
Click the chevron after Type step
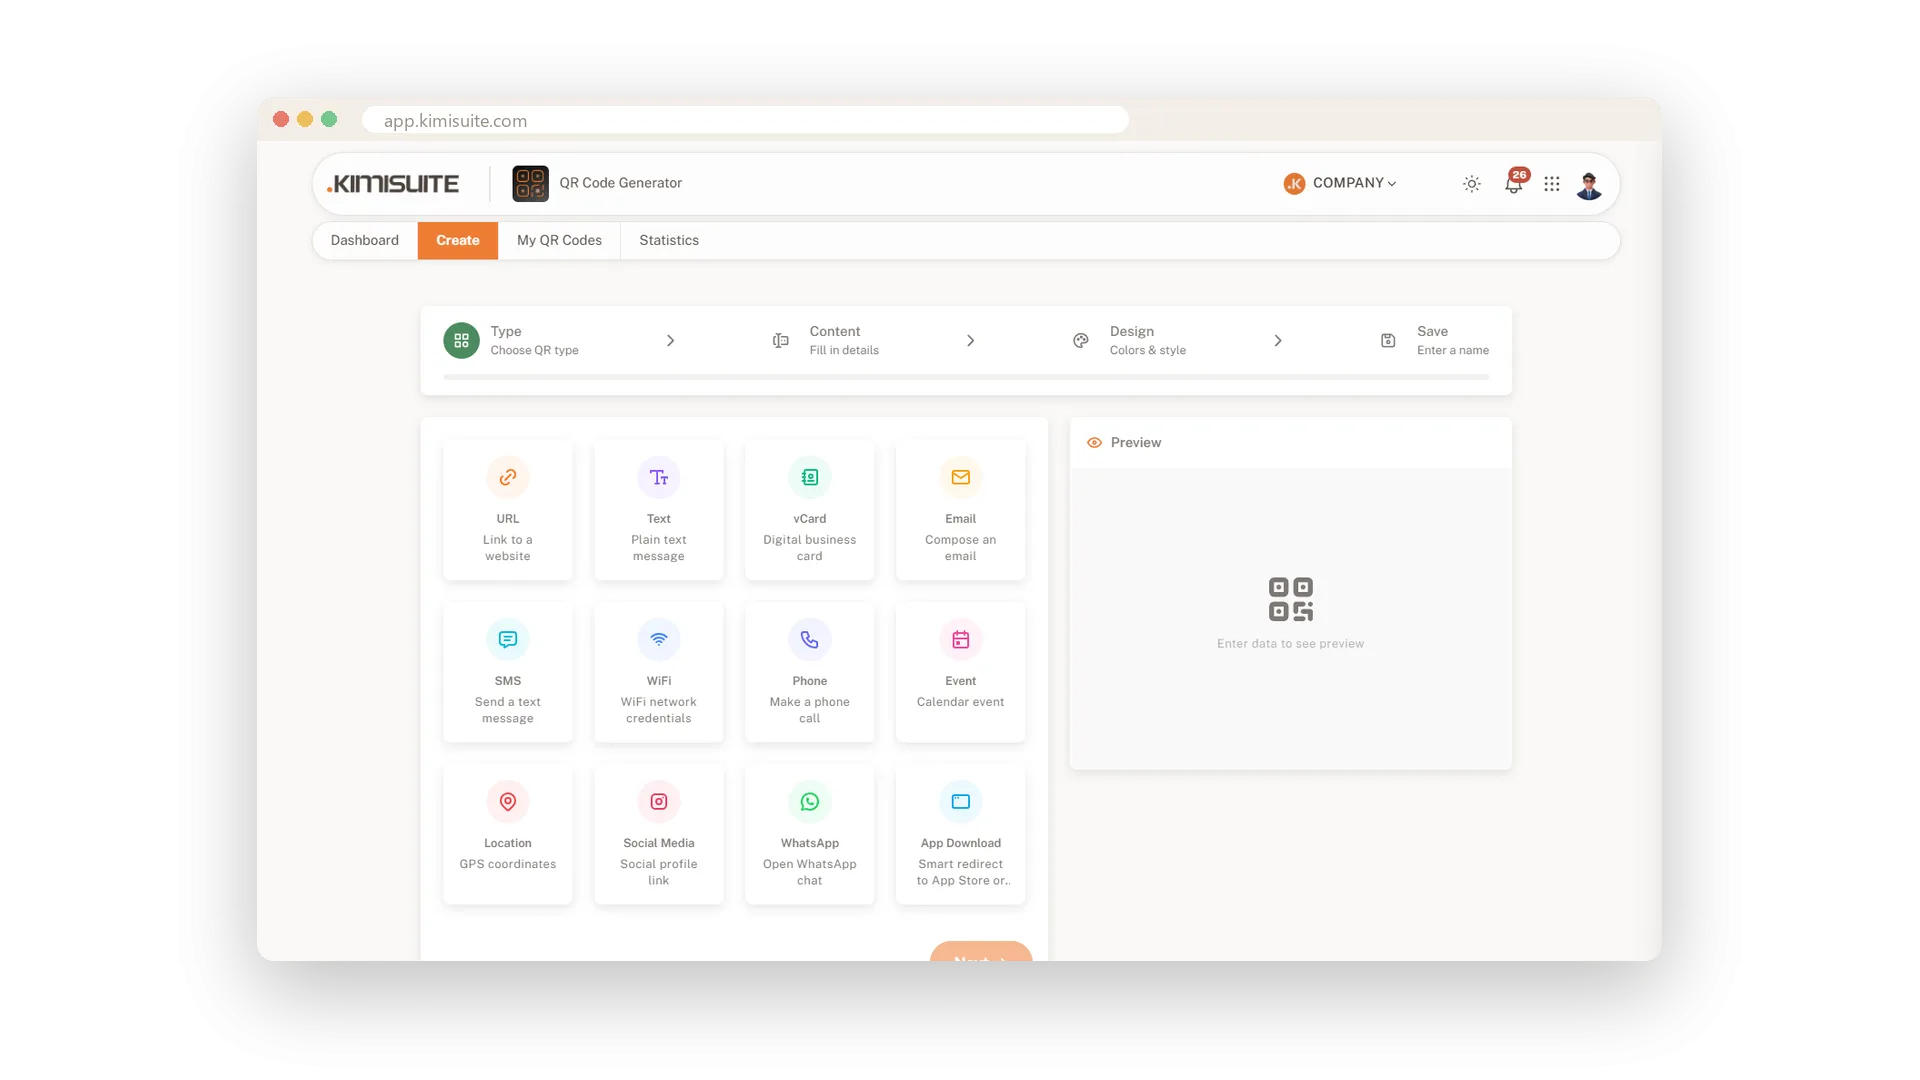pyautogui.click(x=671, y=341)
